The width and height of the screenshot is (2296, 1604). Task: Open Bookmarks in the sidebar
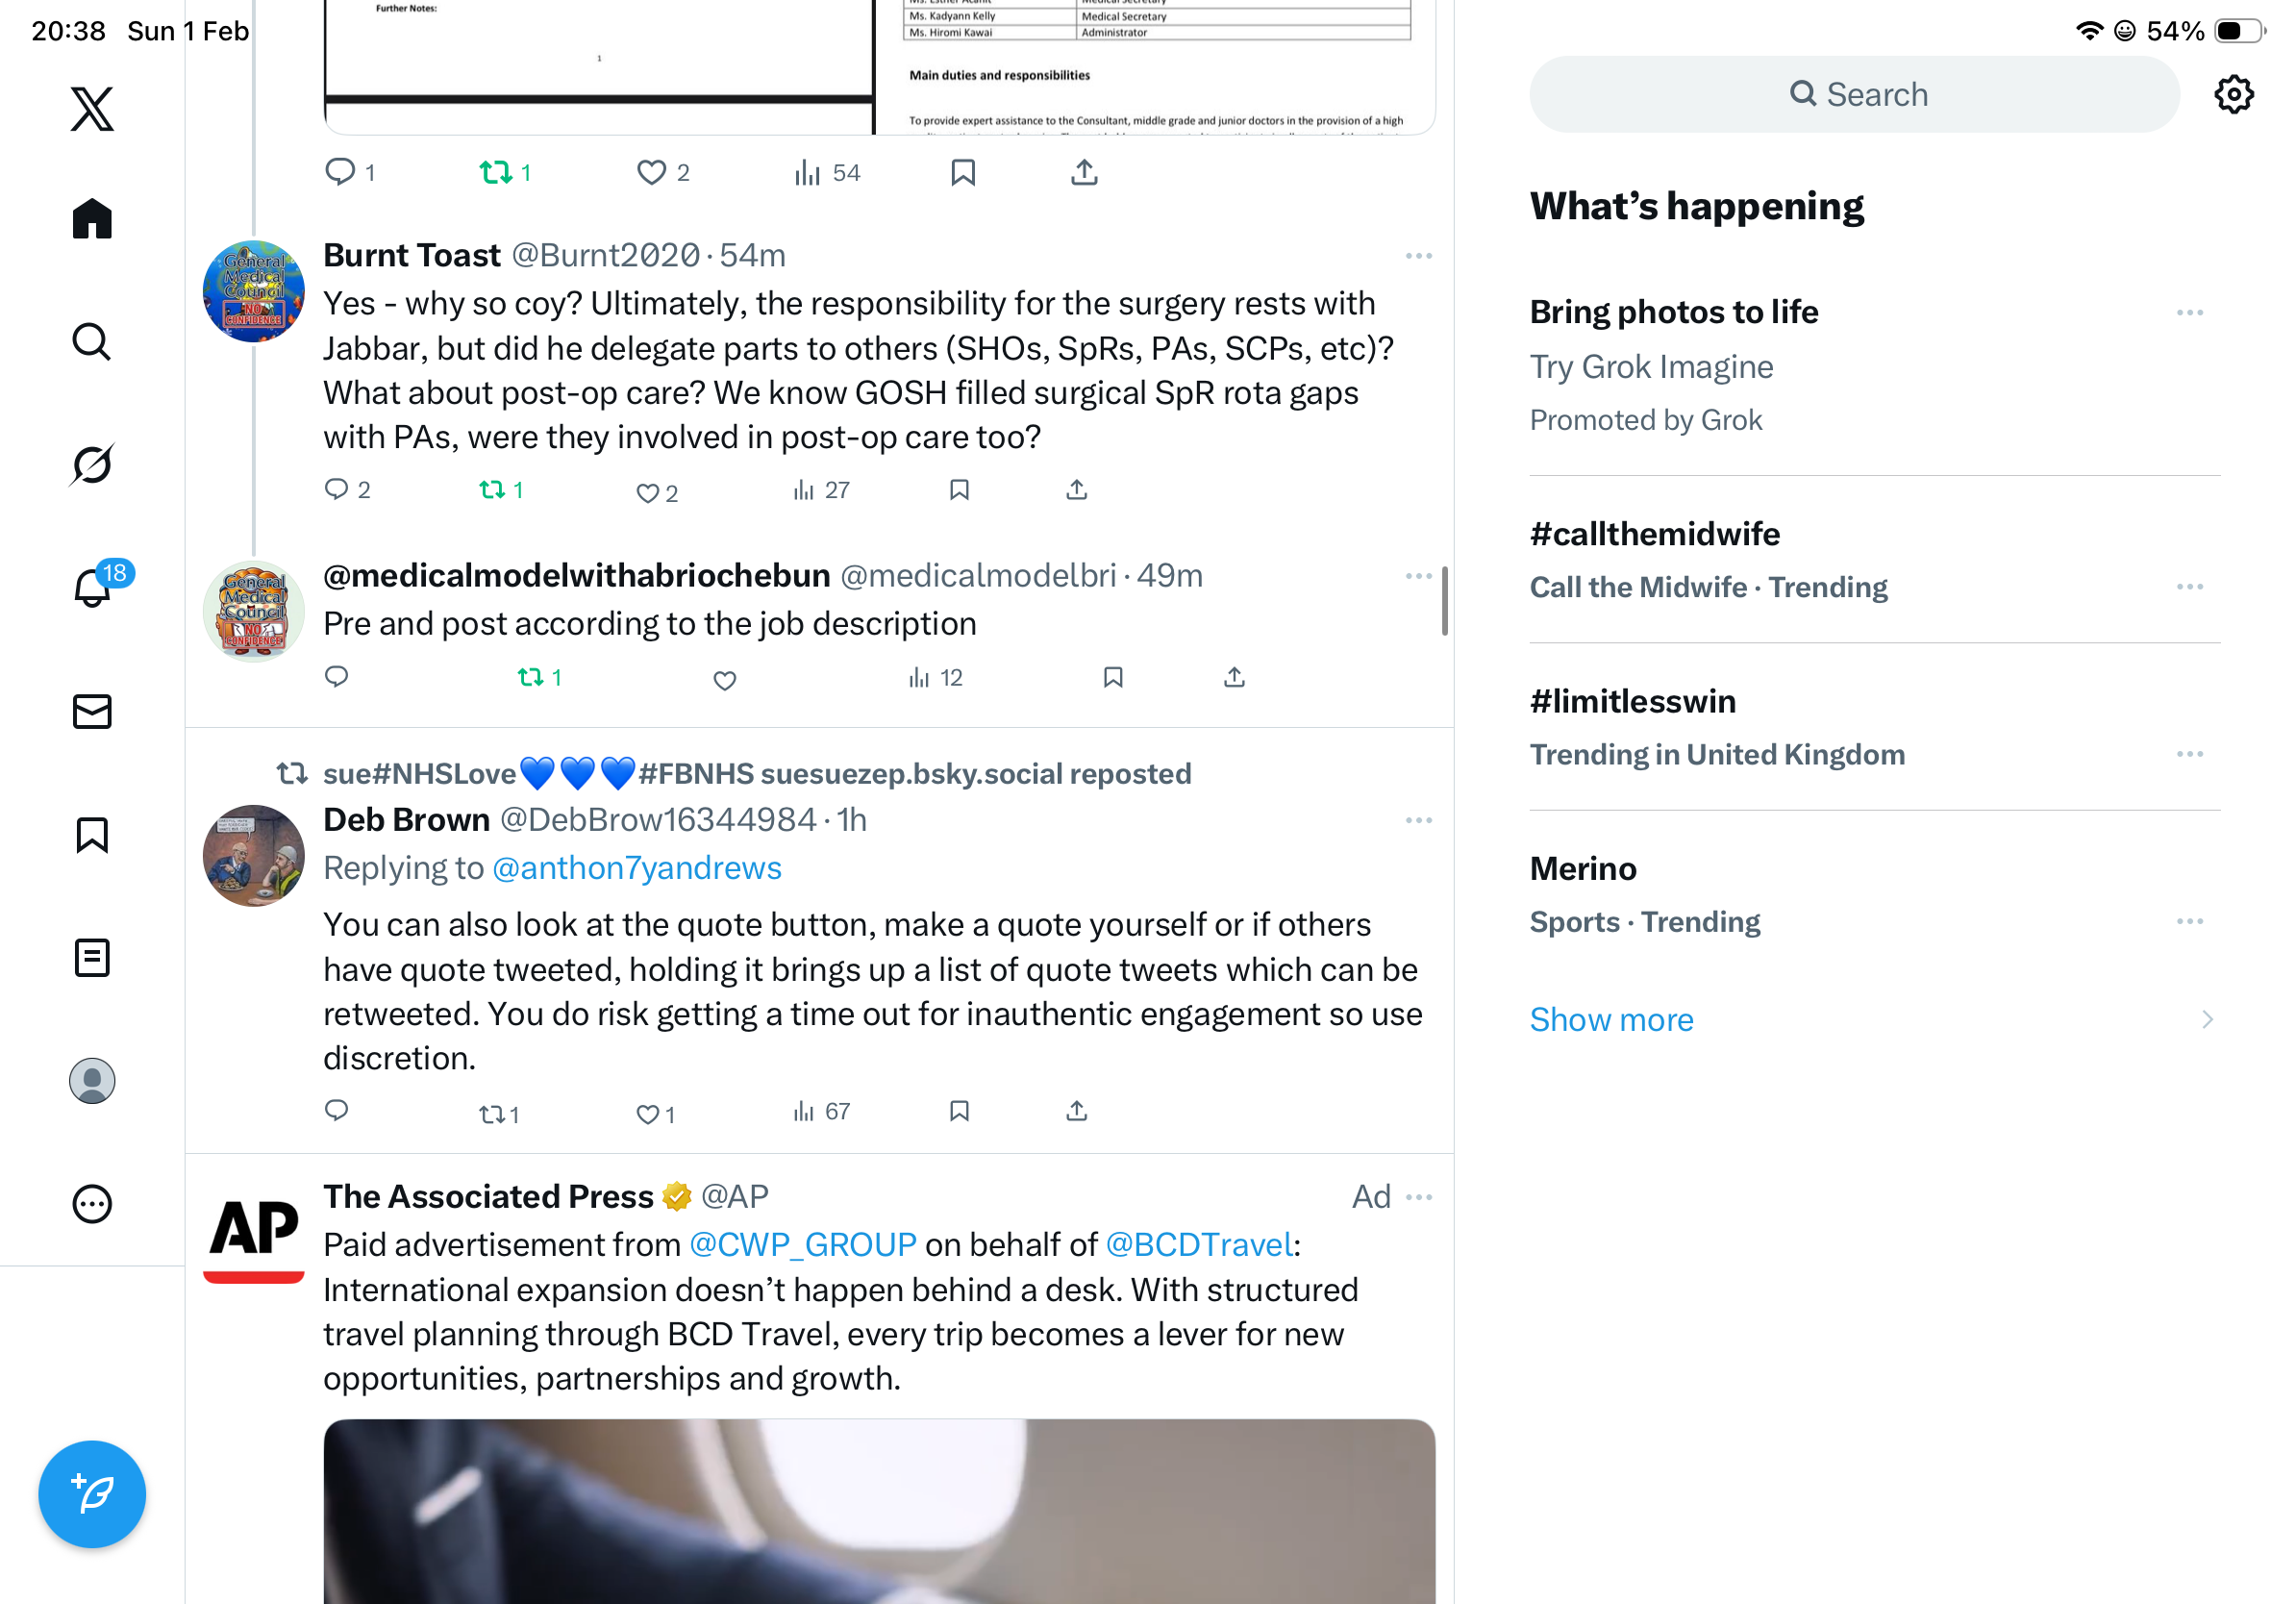coord(92,835)
